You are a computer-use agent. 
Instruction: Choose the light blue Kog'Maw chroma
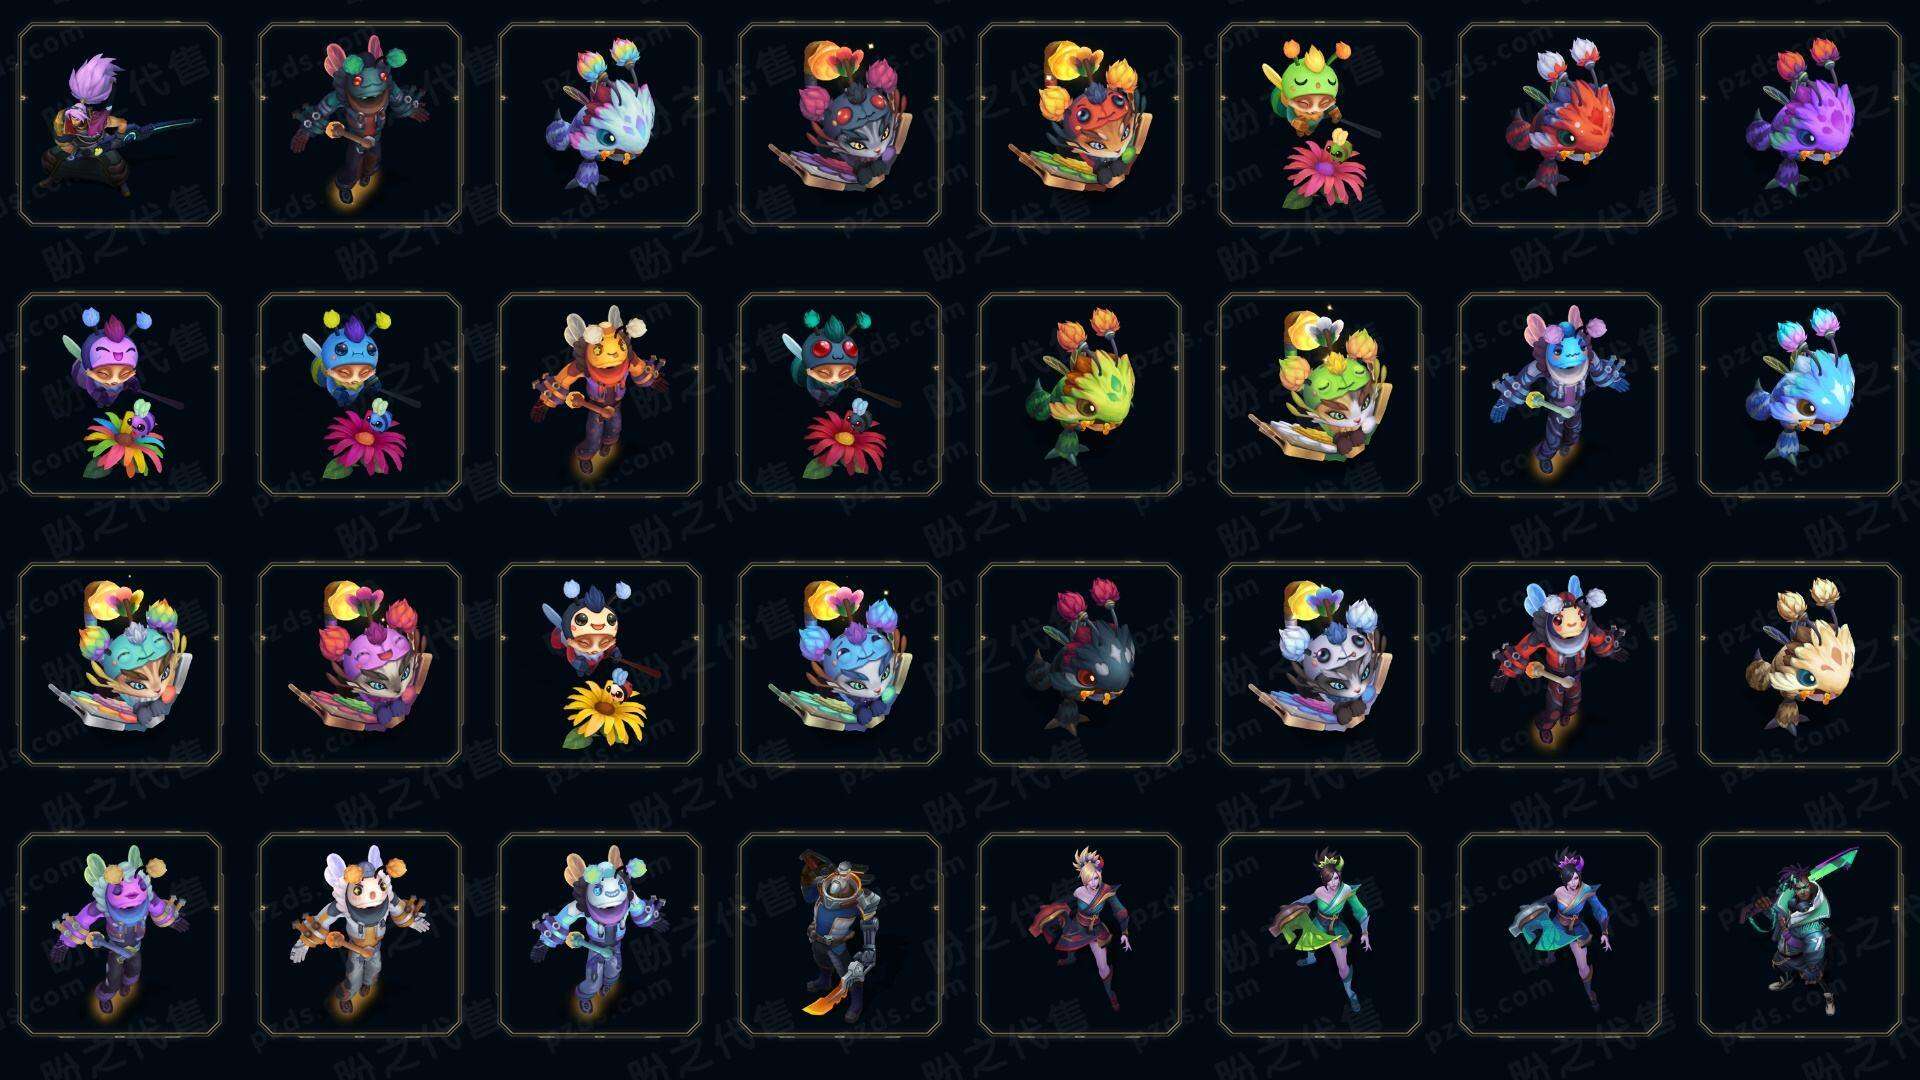(1800, 394)
